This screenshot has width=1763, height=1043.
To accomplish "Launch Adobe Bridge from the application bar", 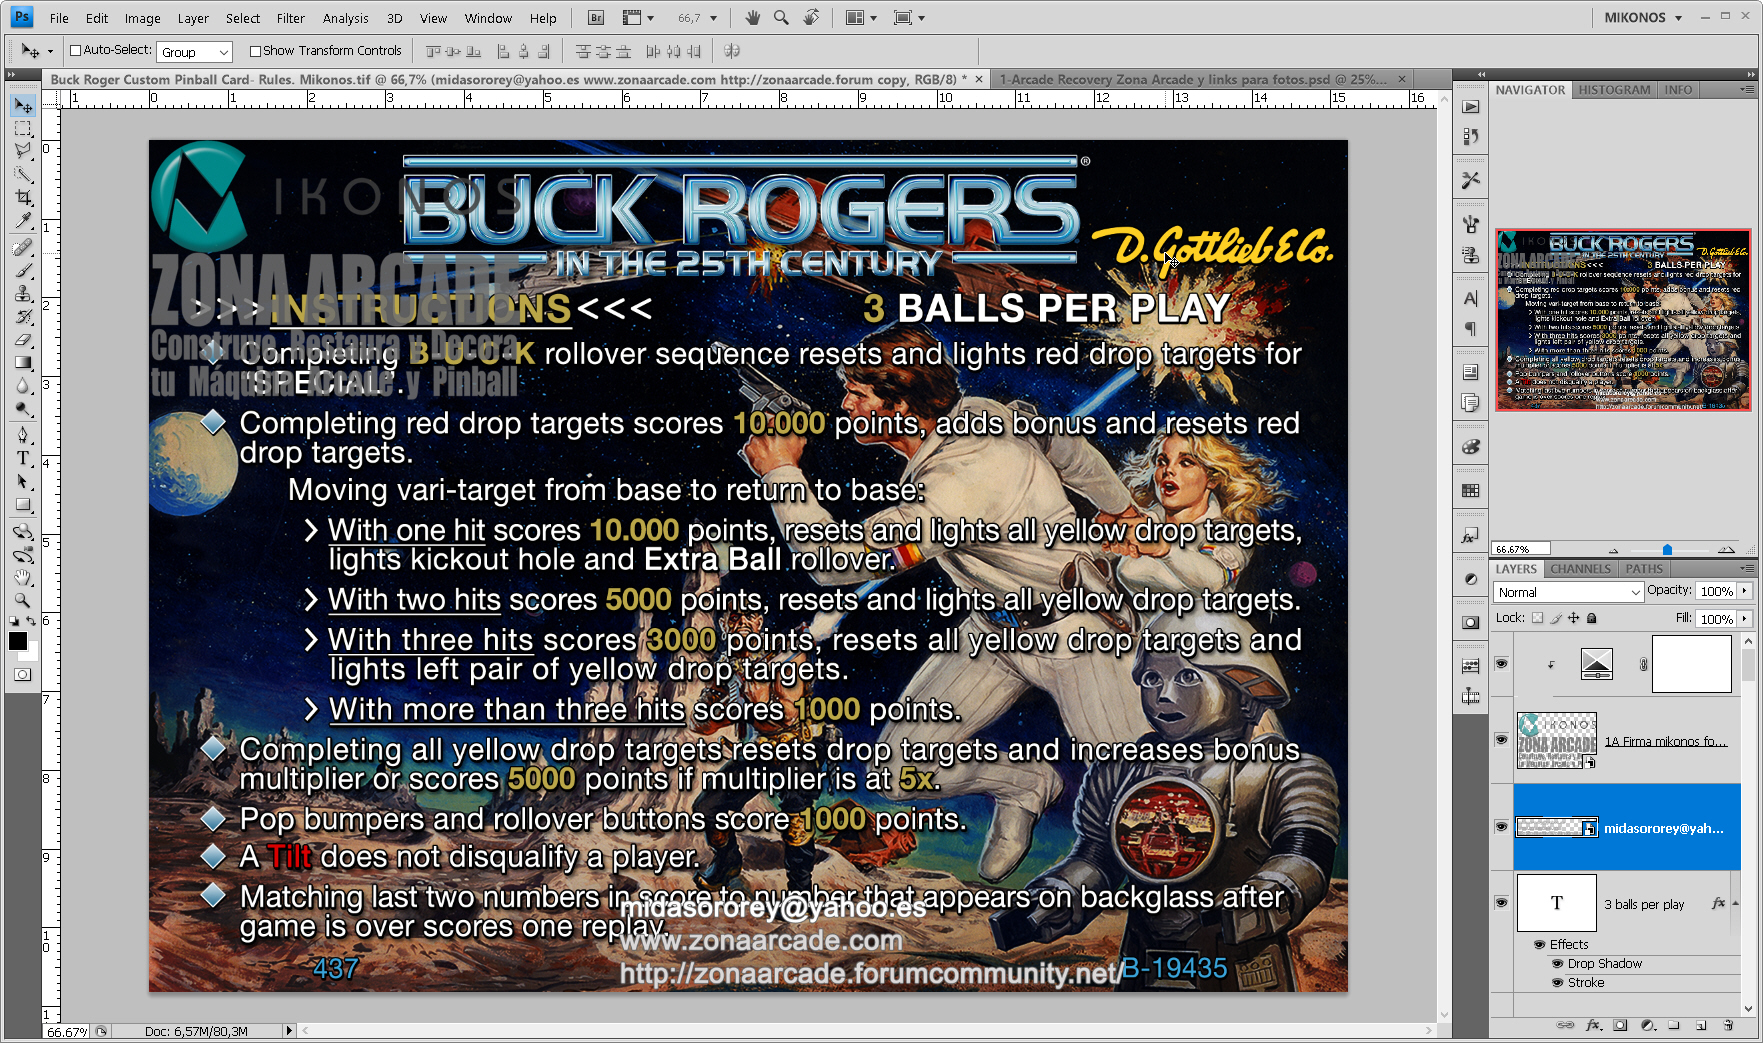I will [595, 18].
